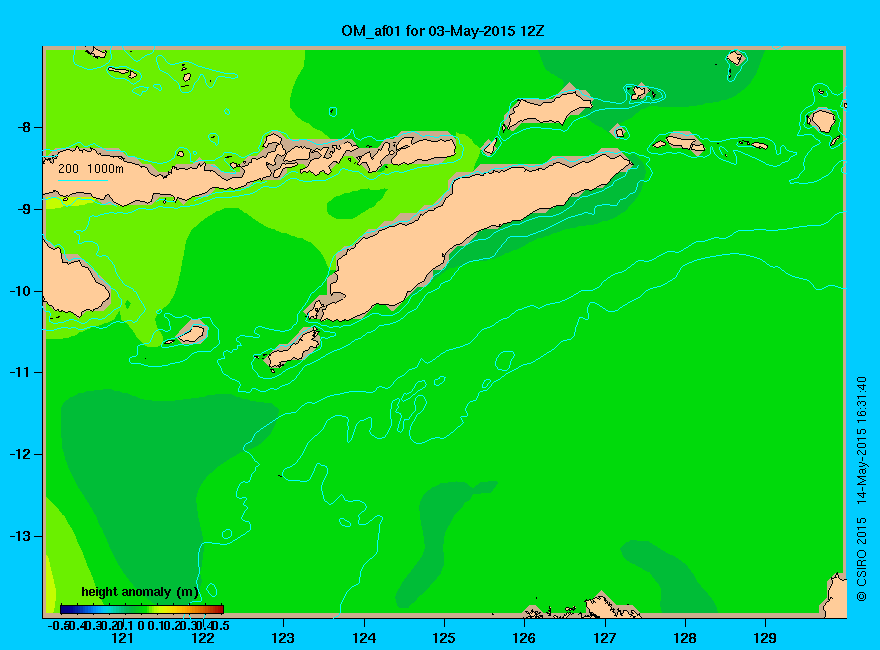Click latitude label -13
Viewport: 880px width, 650px height.
pyautogui.click(x=21, y=536)
